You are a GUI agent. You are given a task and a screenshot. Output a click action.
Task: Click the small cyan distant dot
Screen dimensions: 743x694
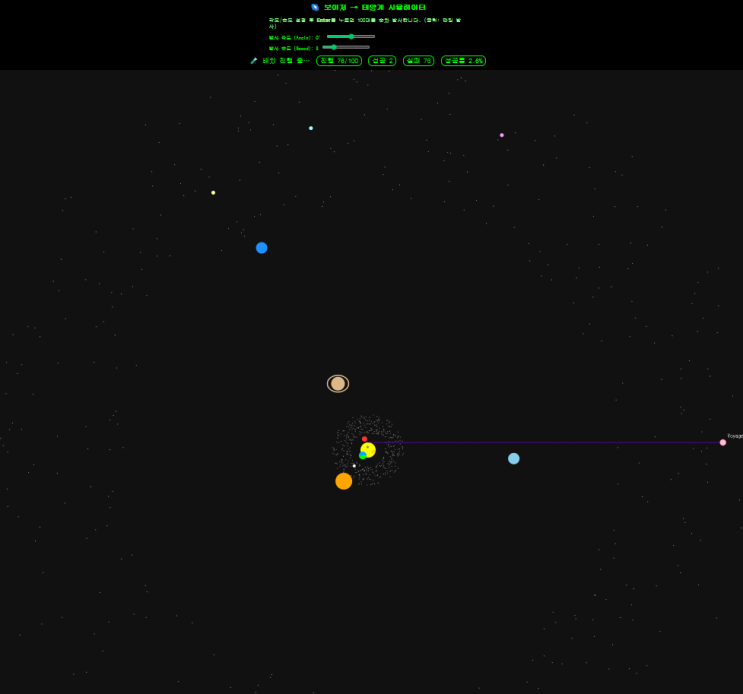(x=311, y=128)
